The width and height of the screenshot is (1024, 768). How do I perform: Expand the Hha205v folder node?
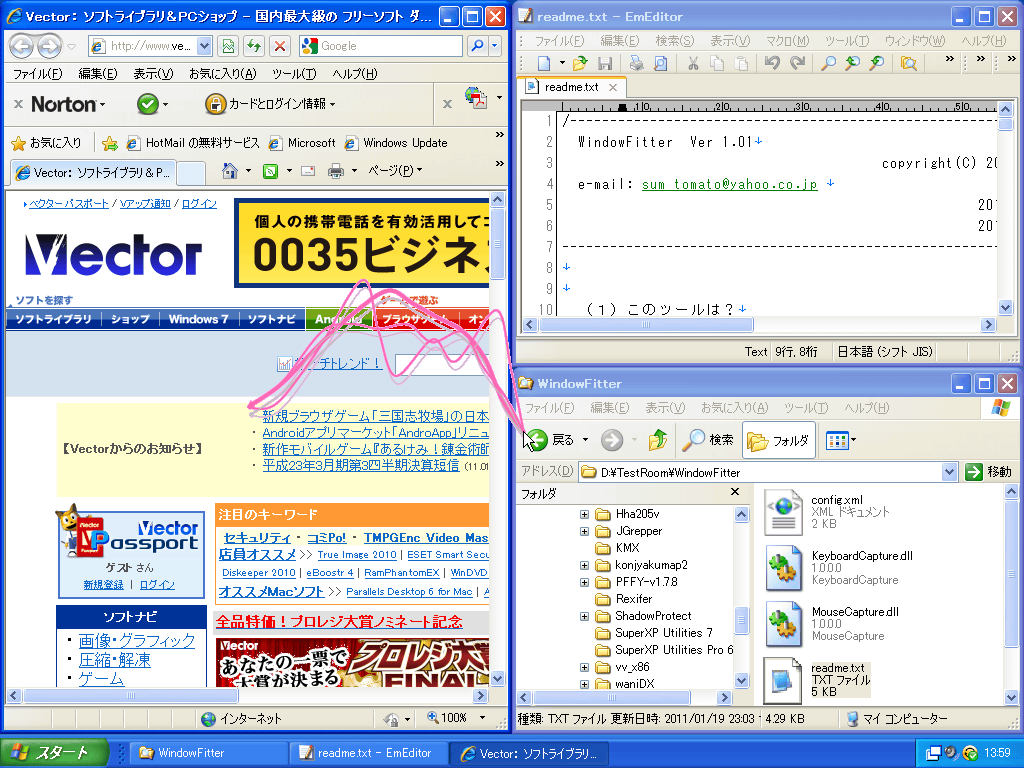(584, 514)
